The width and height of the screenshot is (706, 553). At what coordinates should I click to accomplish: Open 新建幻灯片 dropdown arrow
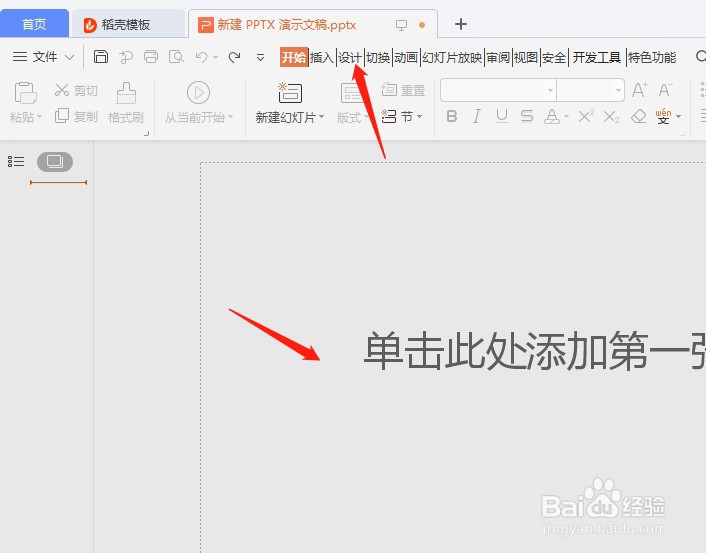pyautogui.click(x=321, y=117)
